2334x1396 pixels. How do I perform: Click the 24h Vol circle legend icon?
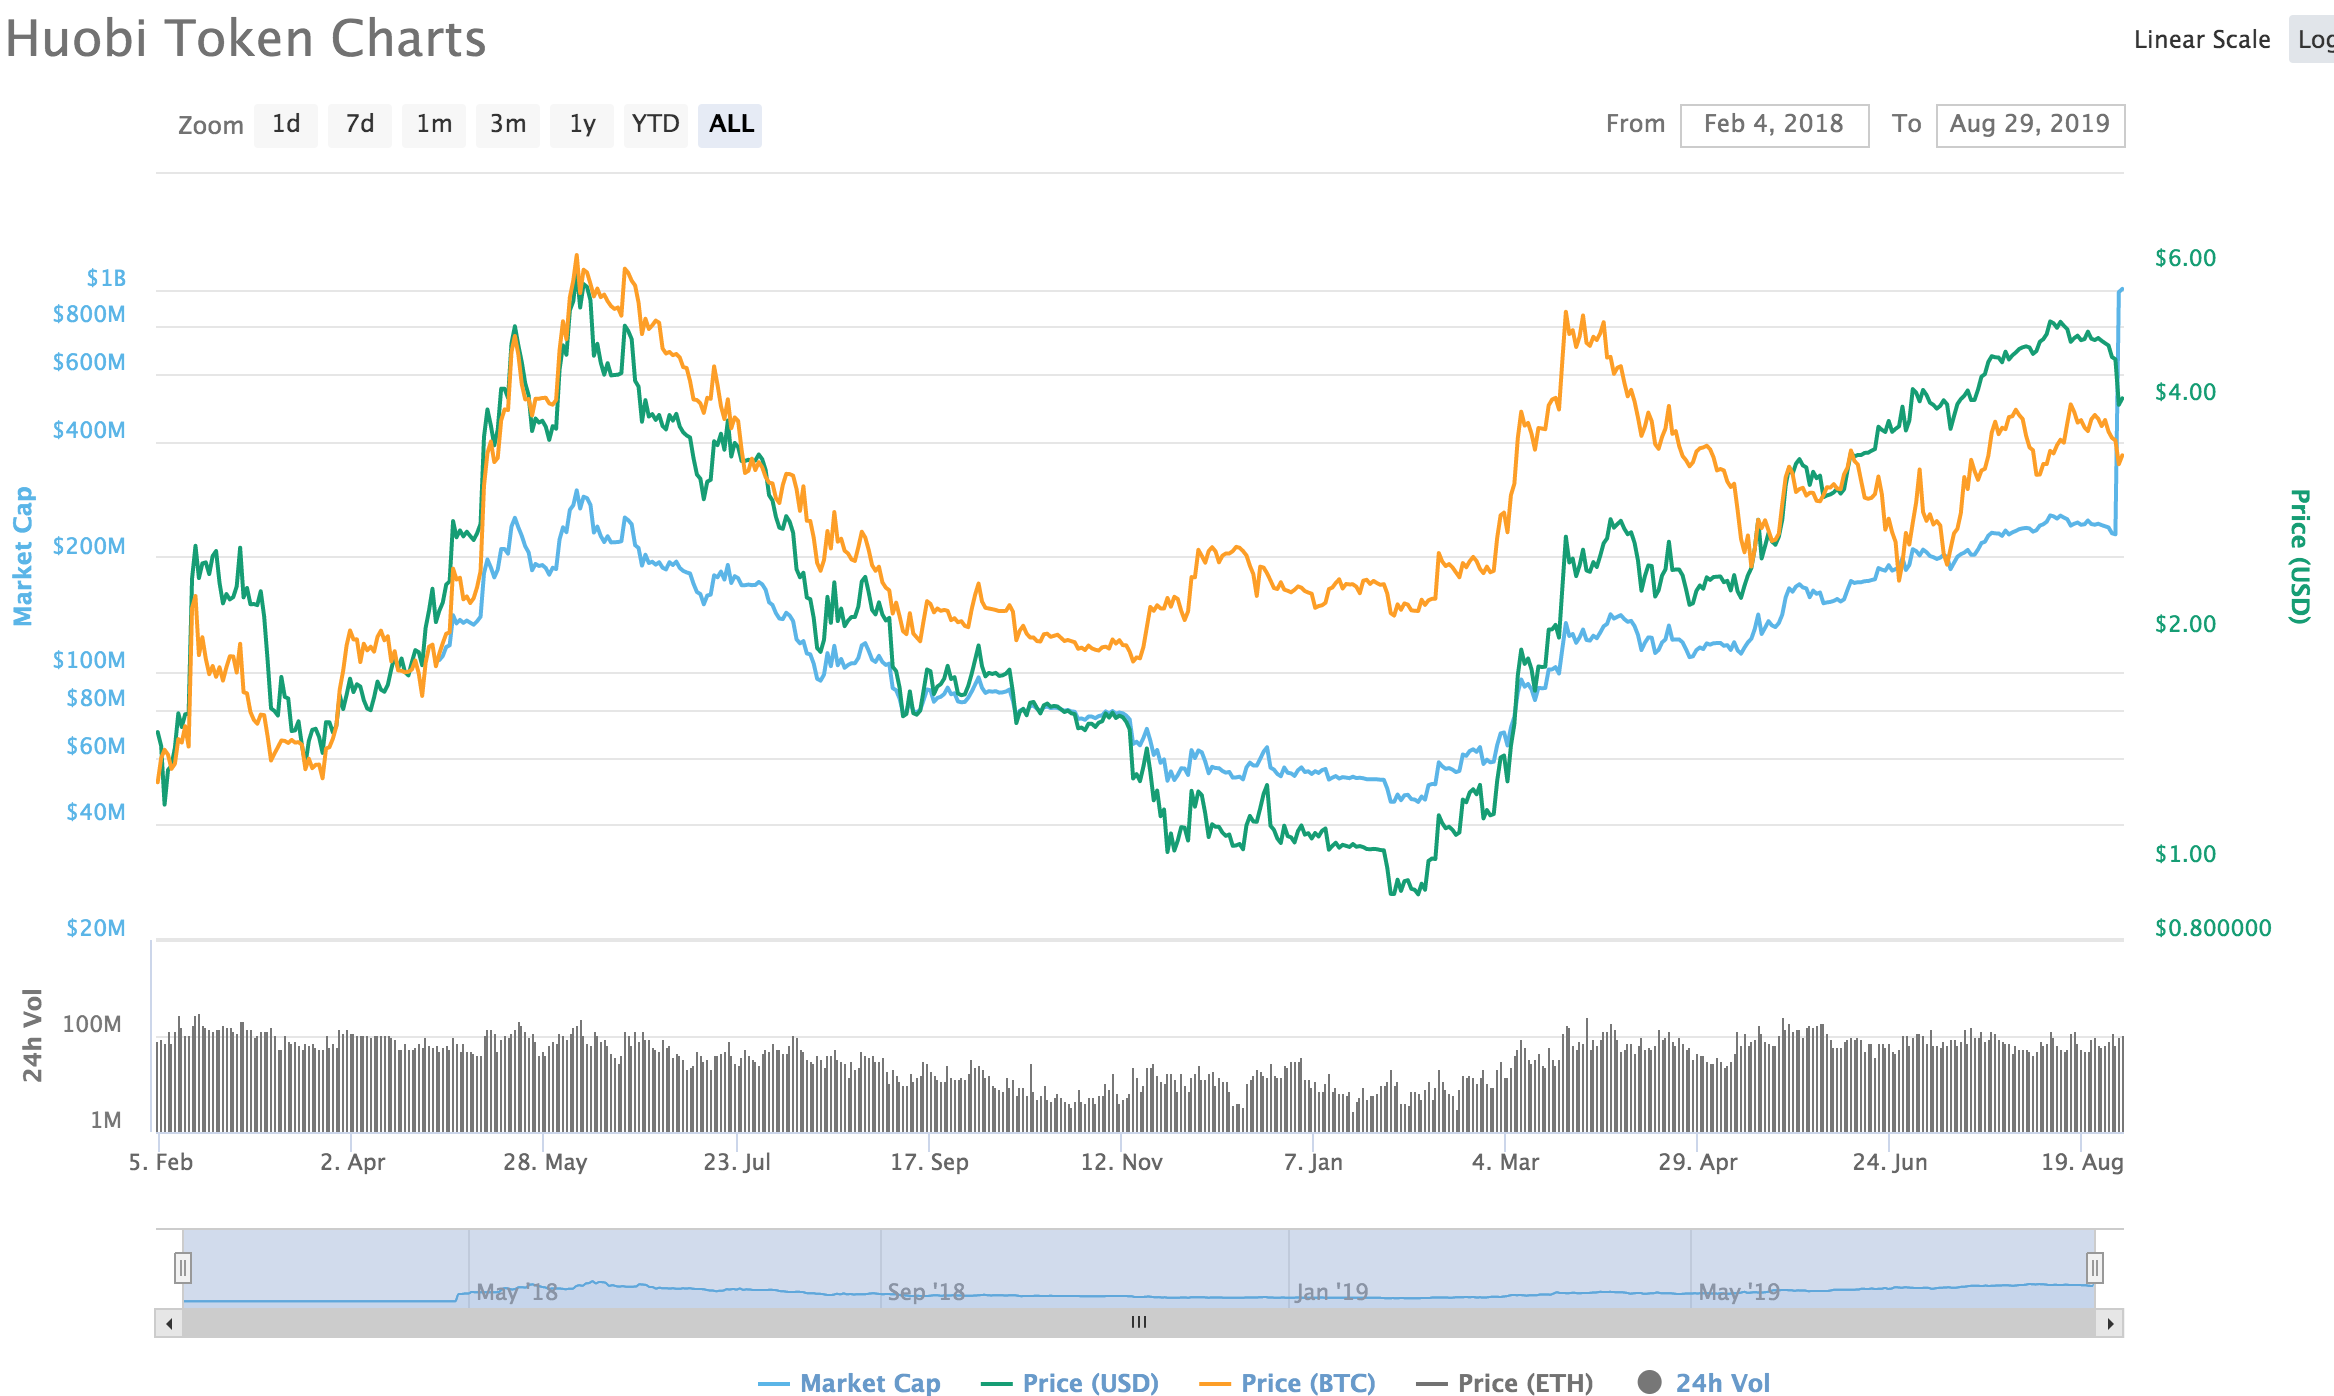1650,1382
